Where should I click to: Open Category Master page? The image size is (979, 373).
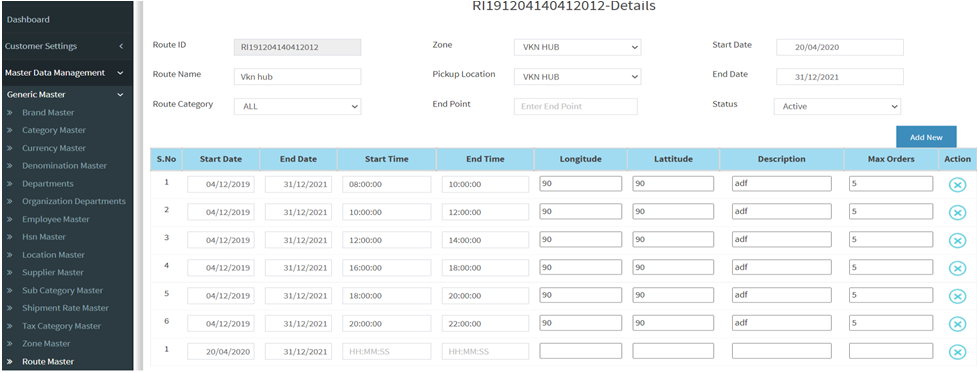pos(54,131)
